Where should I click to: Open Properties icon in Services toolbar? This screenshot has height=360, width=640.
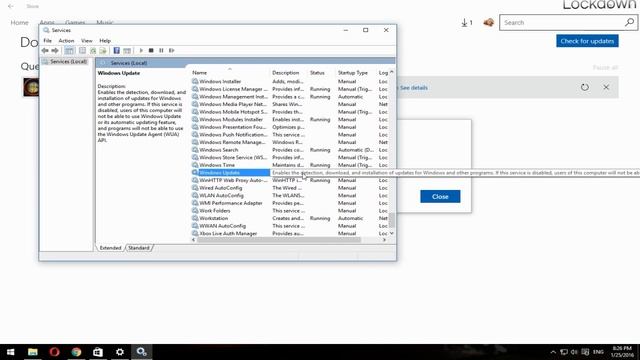tap(82, 51)
